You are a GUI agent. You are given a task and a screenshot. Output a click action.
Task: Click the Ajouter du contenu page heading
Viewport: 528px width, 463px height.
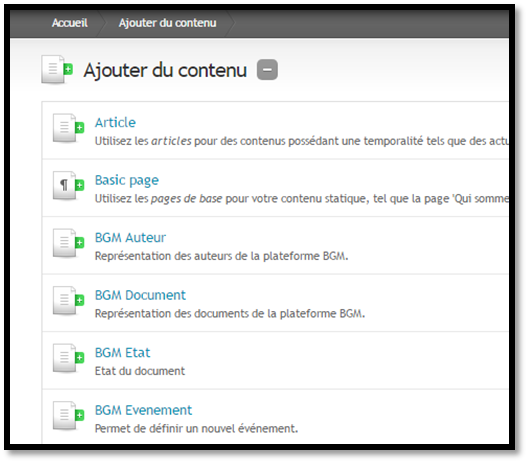pos(165,70)
